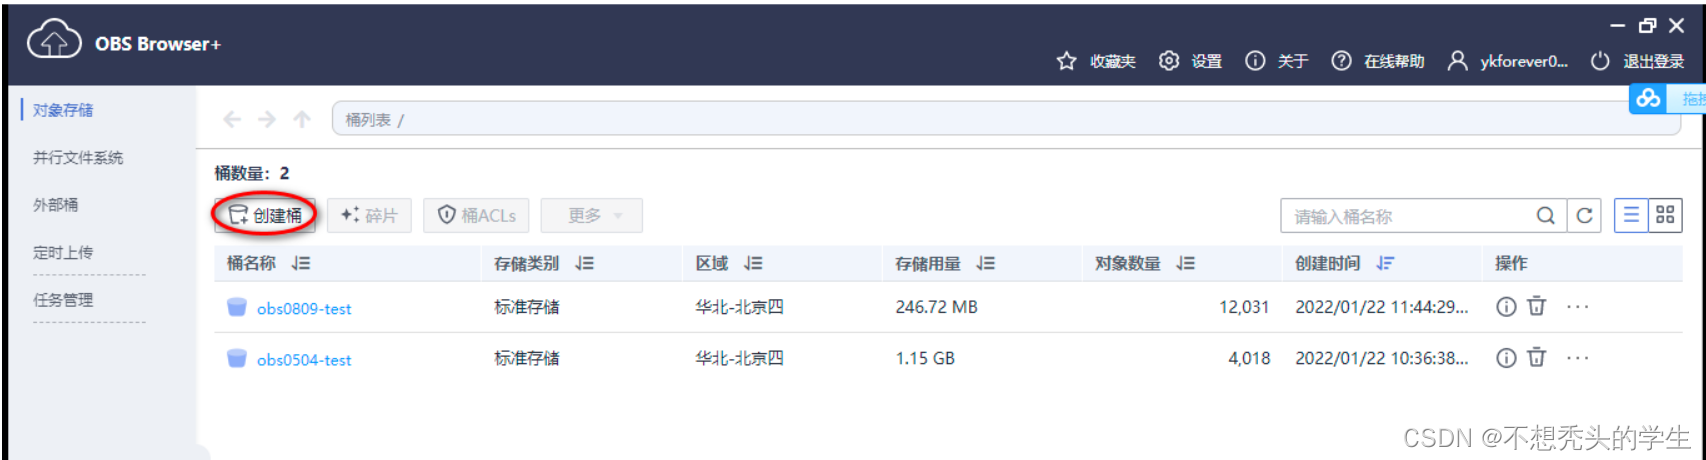
Task: Switch to list view
Action: pyautogui.click(x=1631, y=215)
